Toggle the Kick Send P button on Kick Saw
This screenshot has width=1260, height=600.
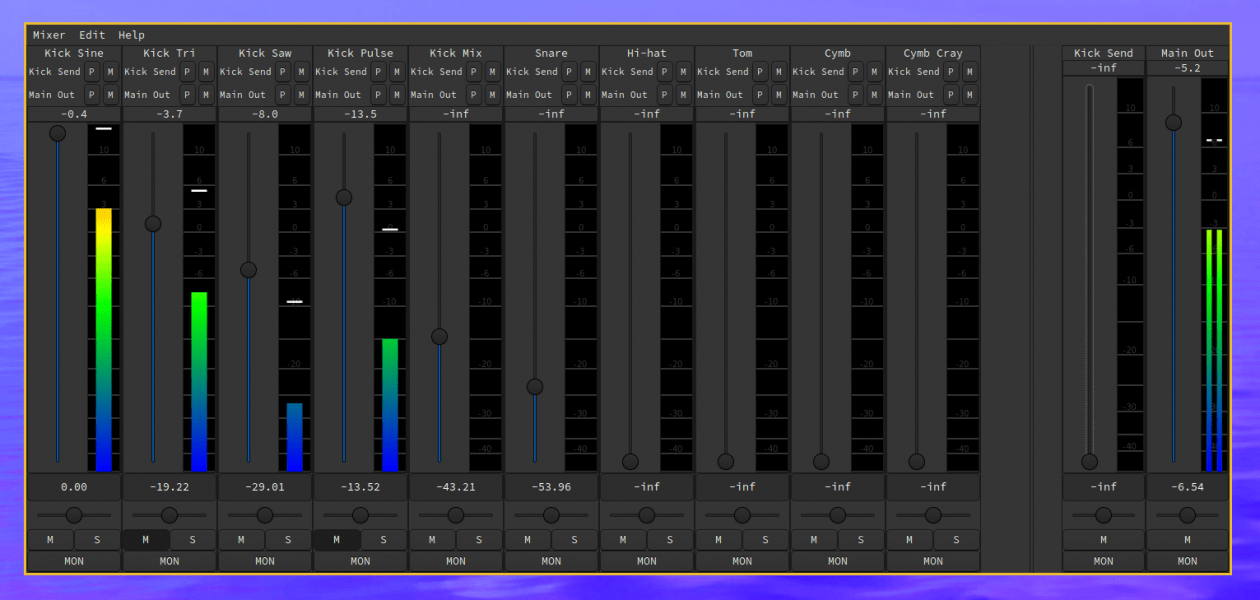tap(283, 72)
